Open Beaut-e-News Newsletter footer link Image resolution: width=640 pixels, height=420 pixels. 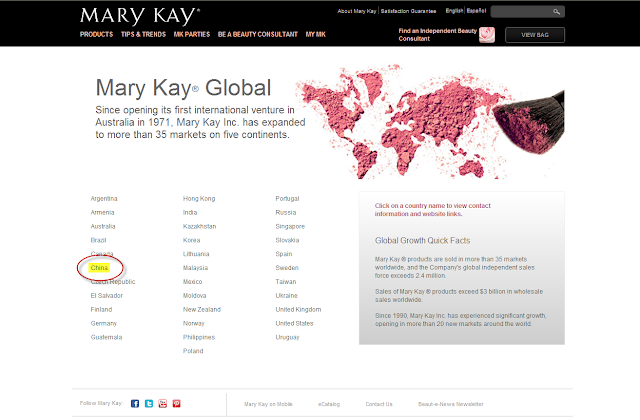[x=451, y=404]
